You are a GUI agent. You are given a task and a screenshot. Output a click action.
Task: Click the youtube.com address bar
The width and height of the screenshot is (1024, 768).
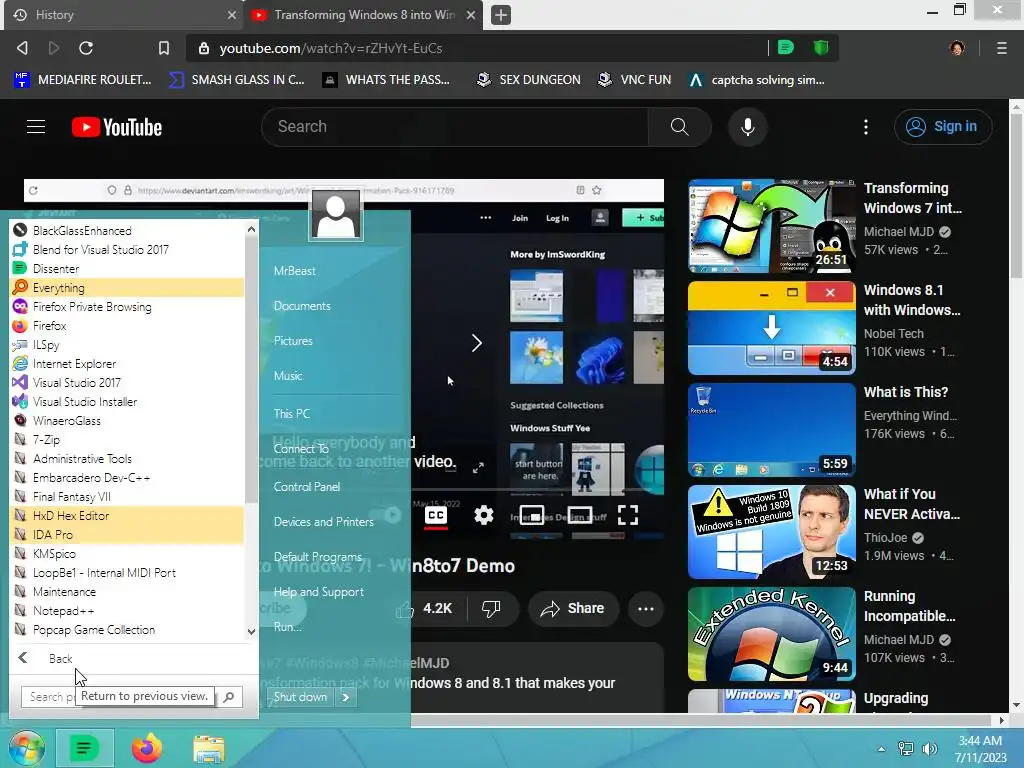coord(477,48)
